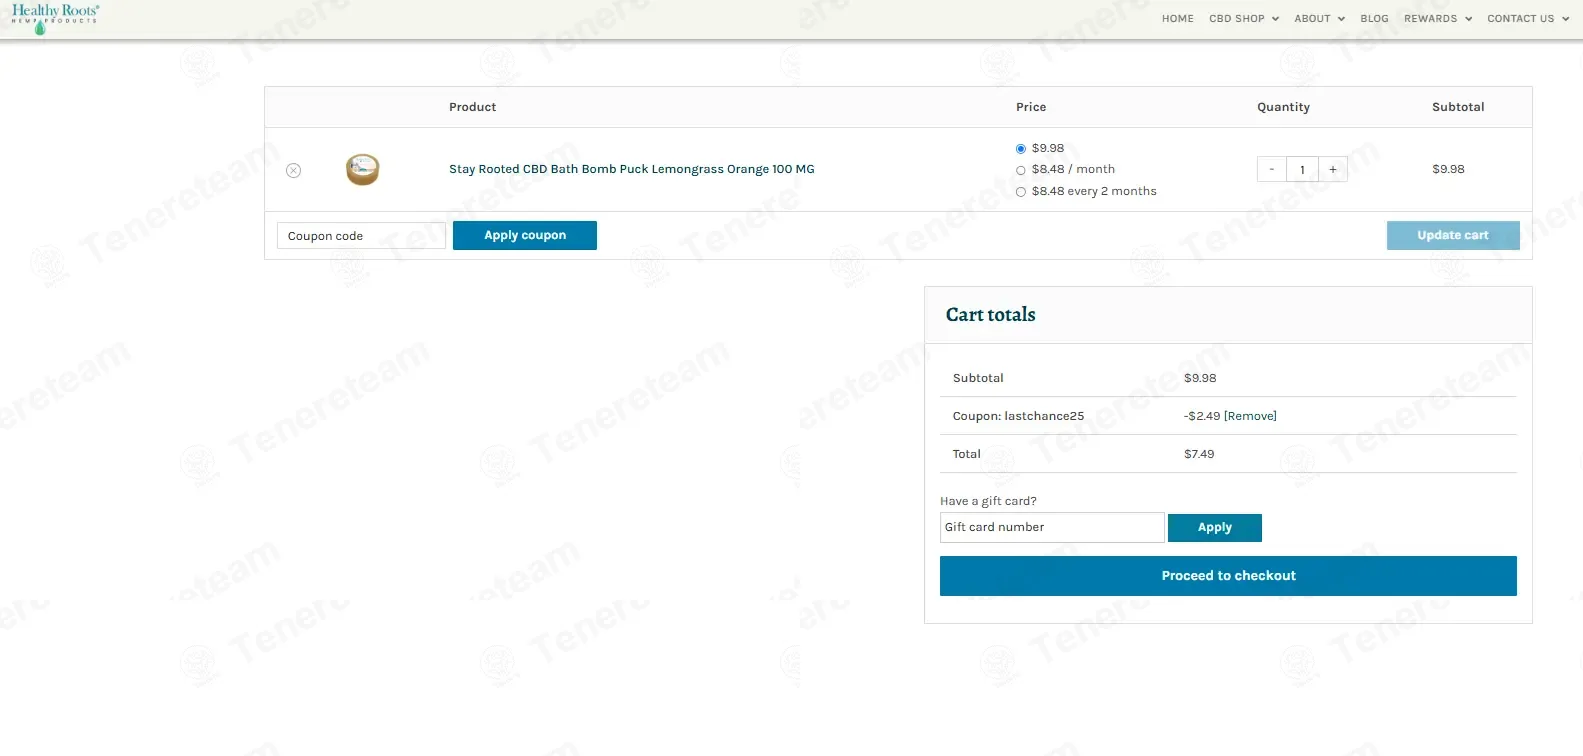1583x756 pixels.
Task: Click the row subtotal $9.98 in product table
Action: [1448, 169]
